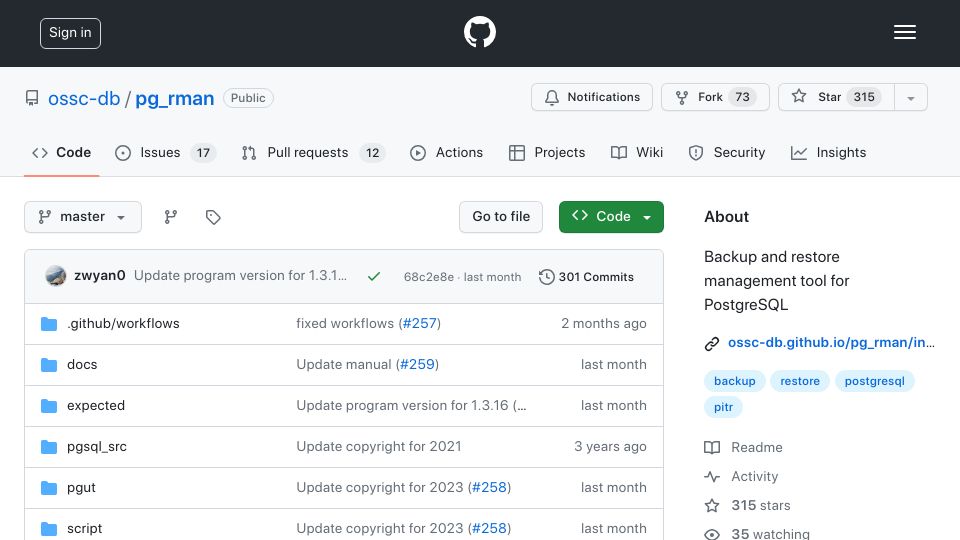Click the folder icon beside pgsql_src

(49, 447)
